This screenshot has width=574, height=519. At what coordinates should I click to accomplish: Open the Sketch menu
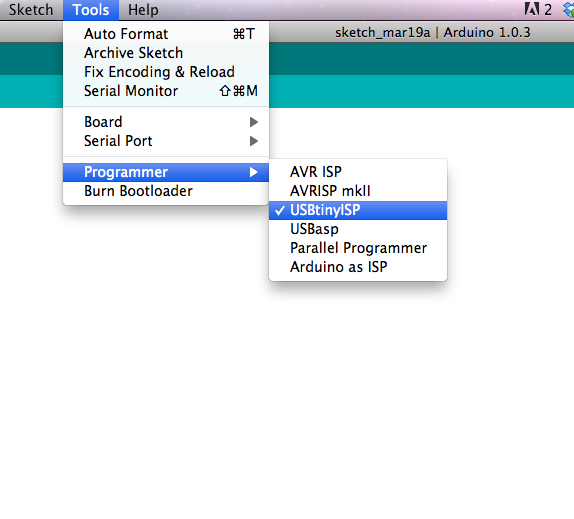(31, 10)
